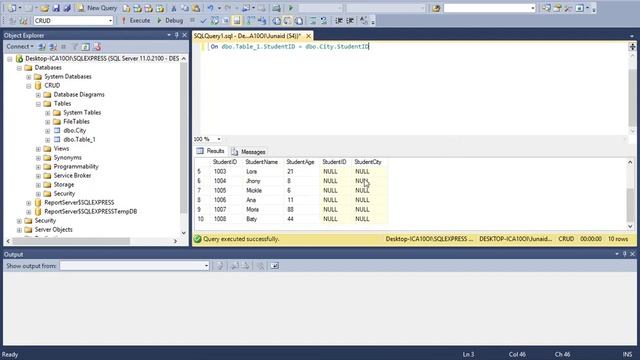
Task: Toggle the highlighted IntelliSense Enabled button
Action: click(237, 20)
